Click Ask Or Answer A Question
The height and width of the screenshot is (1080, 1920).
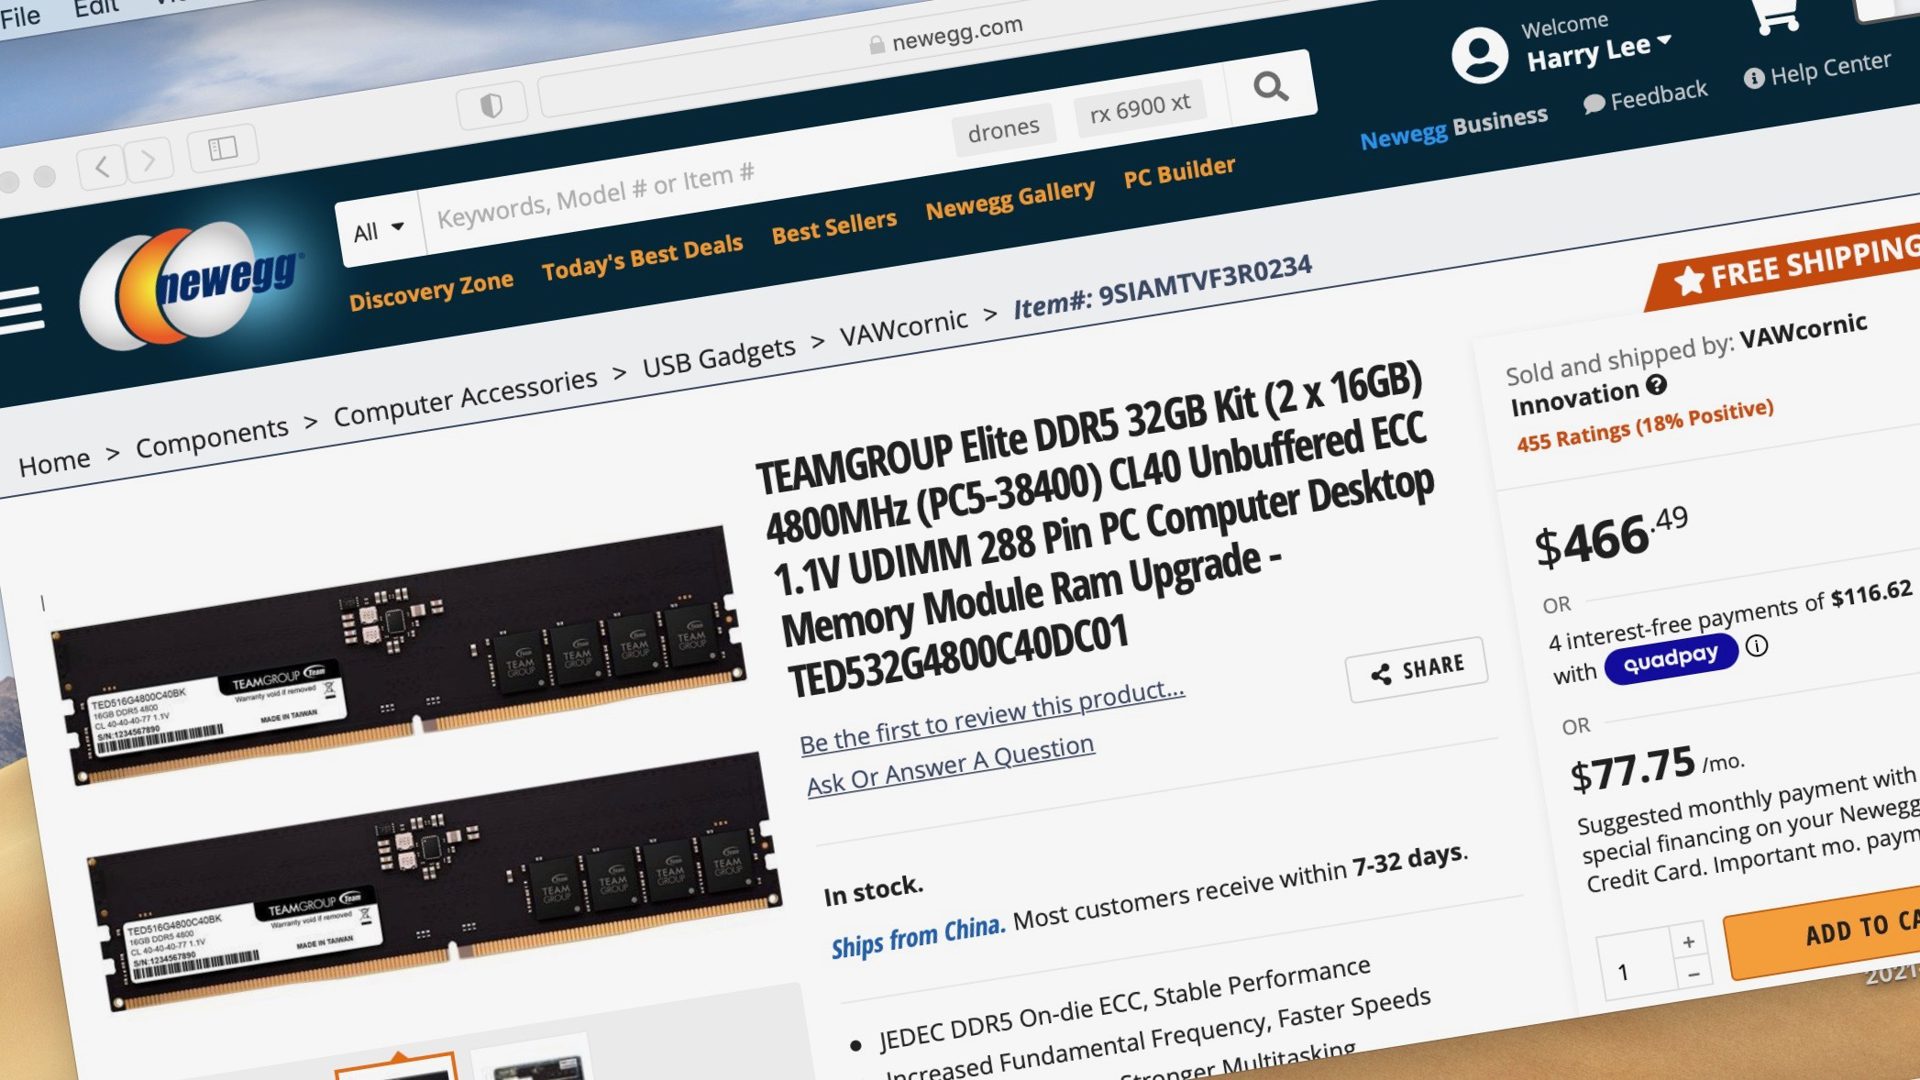950,764
